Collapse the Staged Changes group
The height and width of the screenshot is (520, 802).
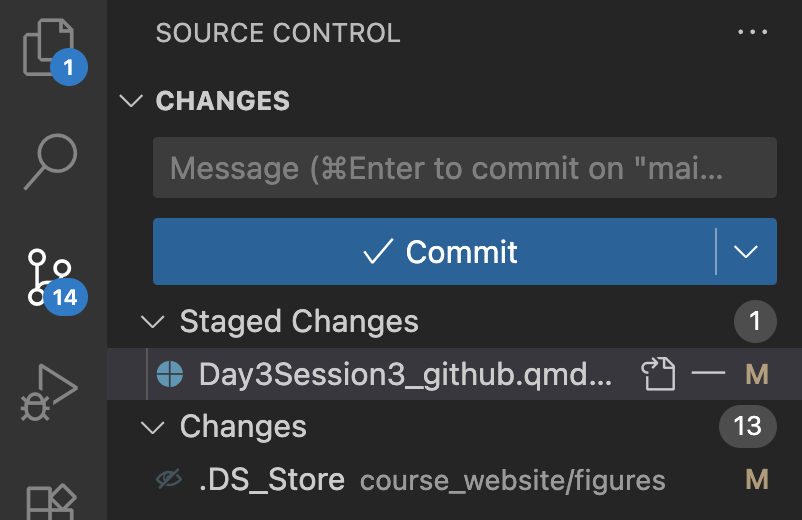pos(152,322)
